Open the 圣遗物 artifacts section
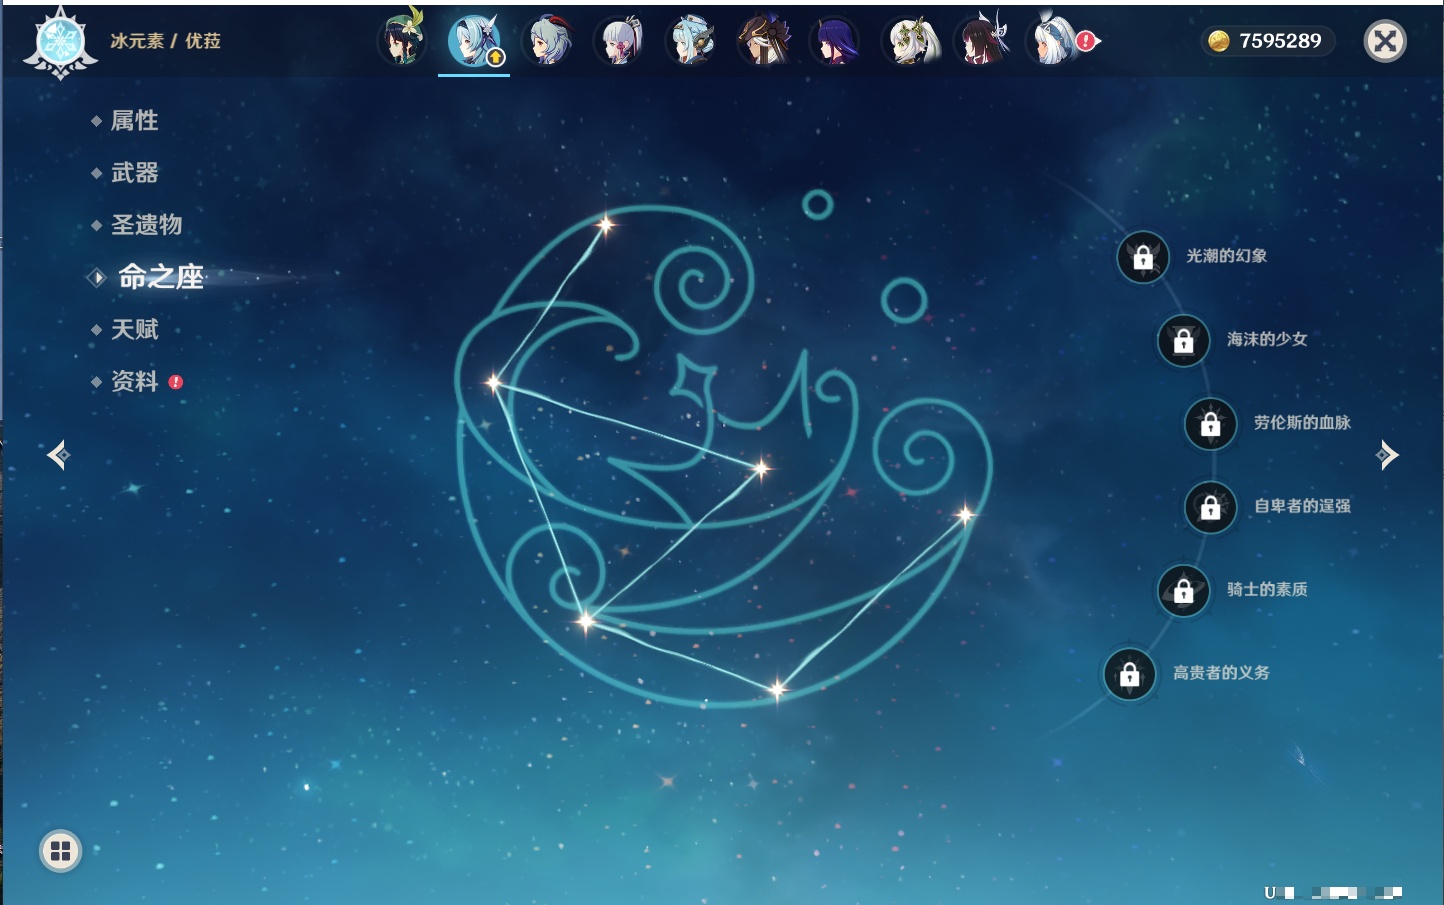The width and height of the screenshot is (1444, 905). click(x=146, y=225)
